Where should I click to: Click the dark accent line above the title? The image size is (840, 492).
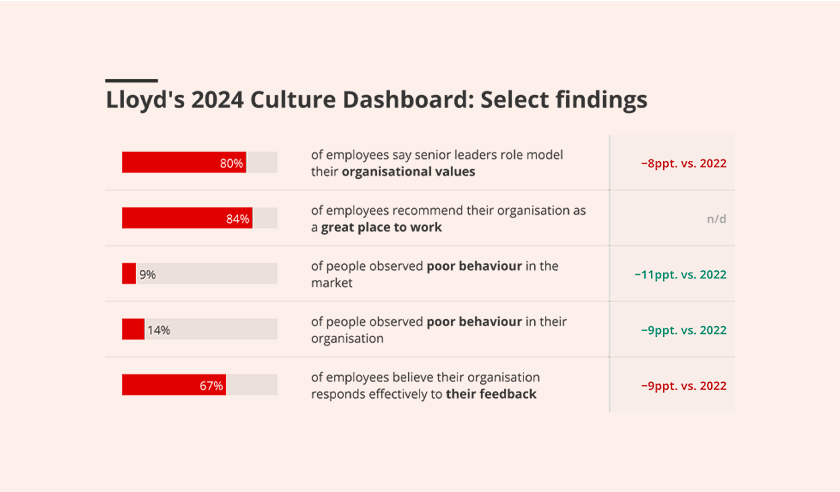pos(131,80)
